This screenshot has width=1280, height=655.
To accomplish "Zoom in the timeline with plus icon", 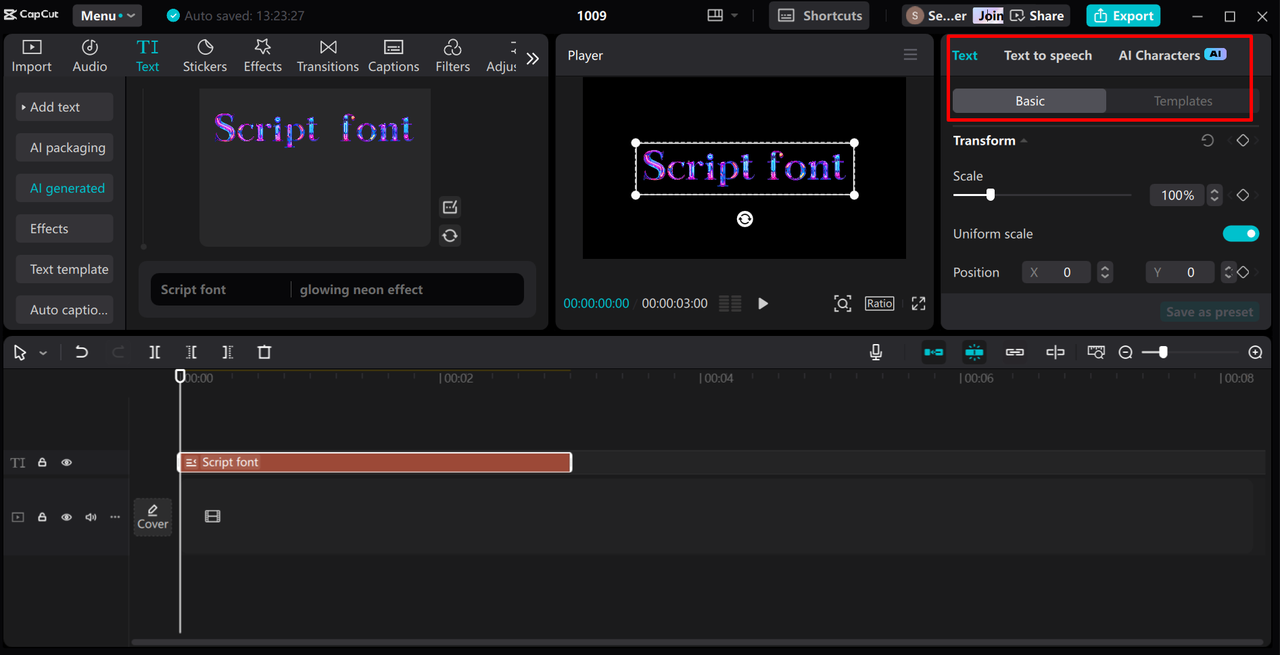I will pos(1256,352).
